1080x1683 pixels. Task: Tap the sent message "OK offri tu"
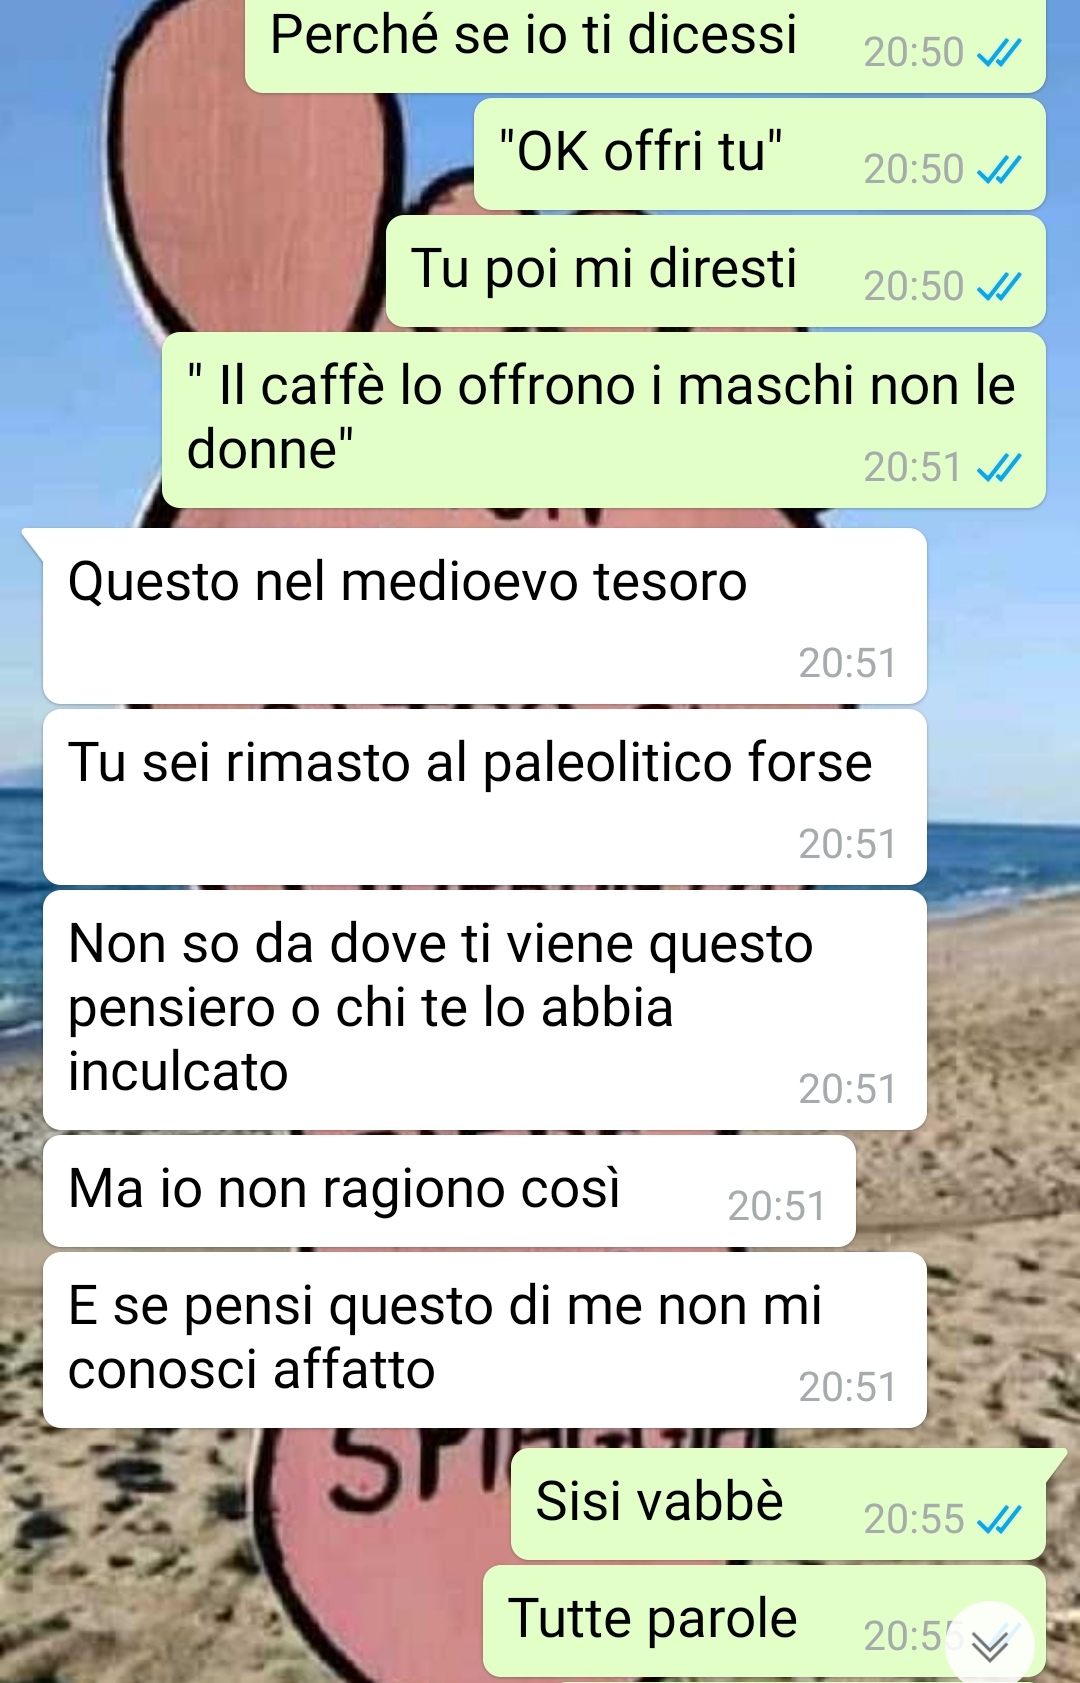pyautogui.click(x=760, y=154)
